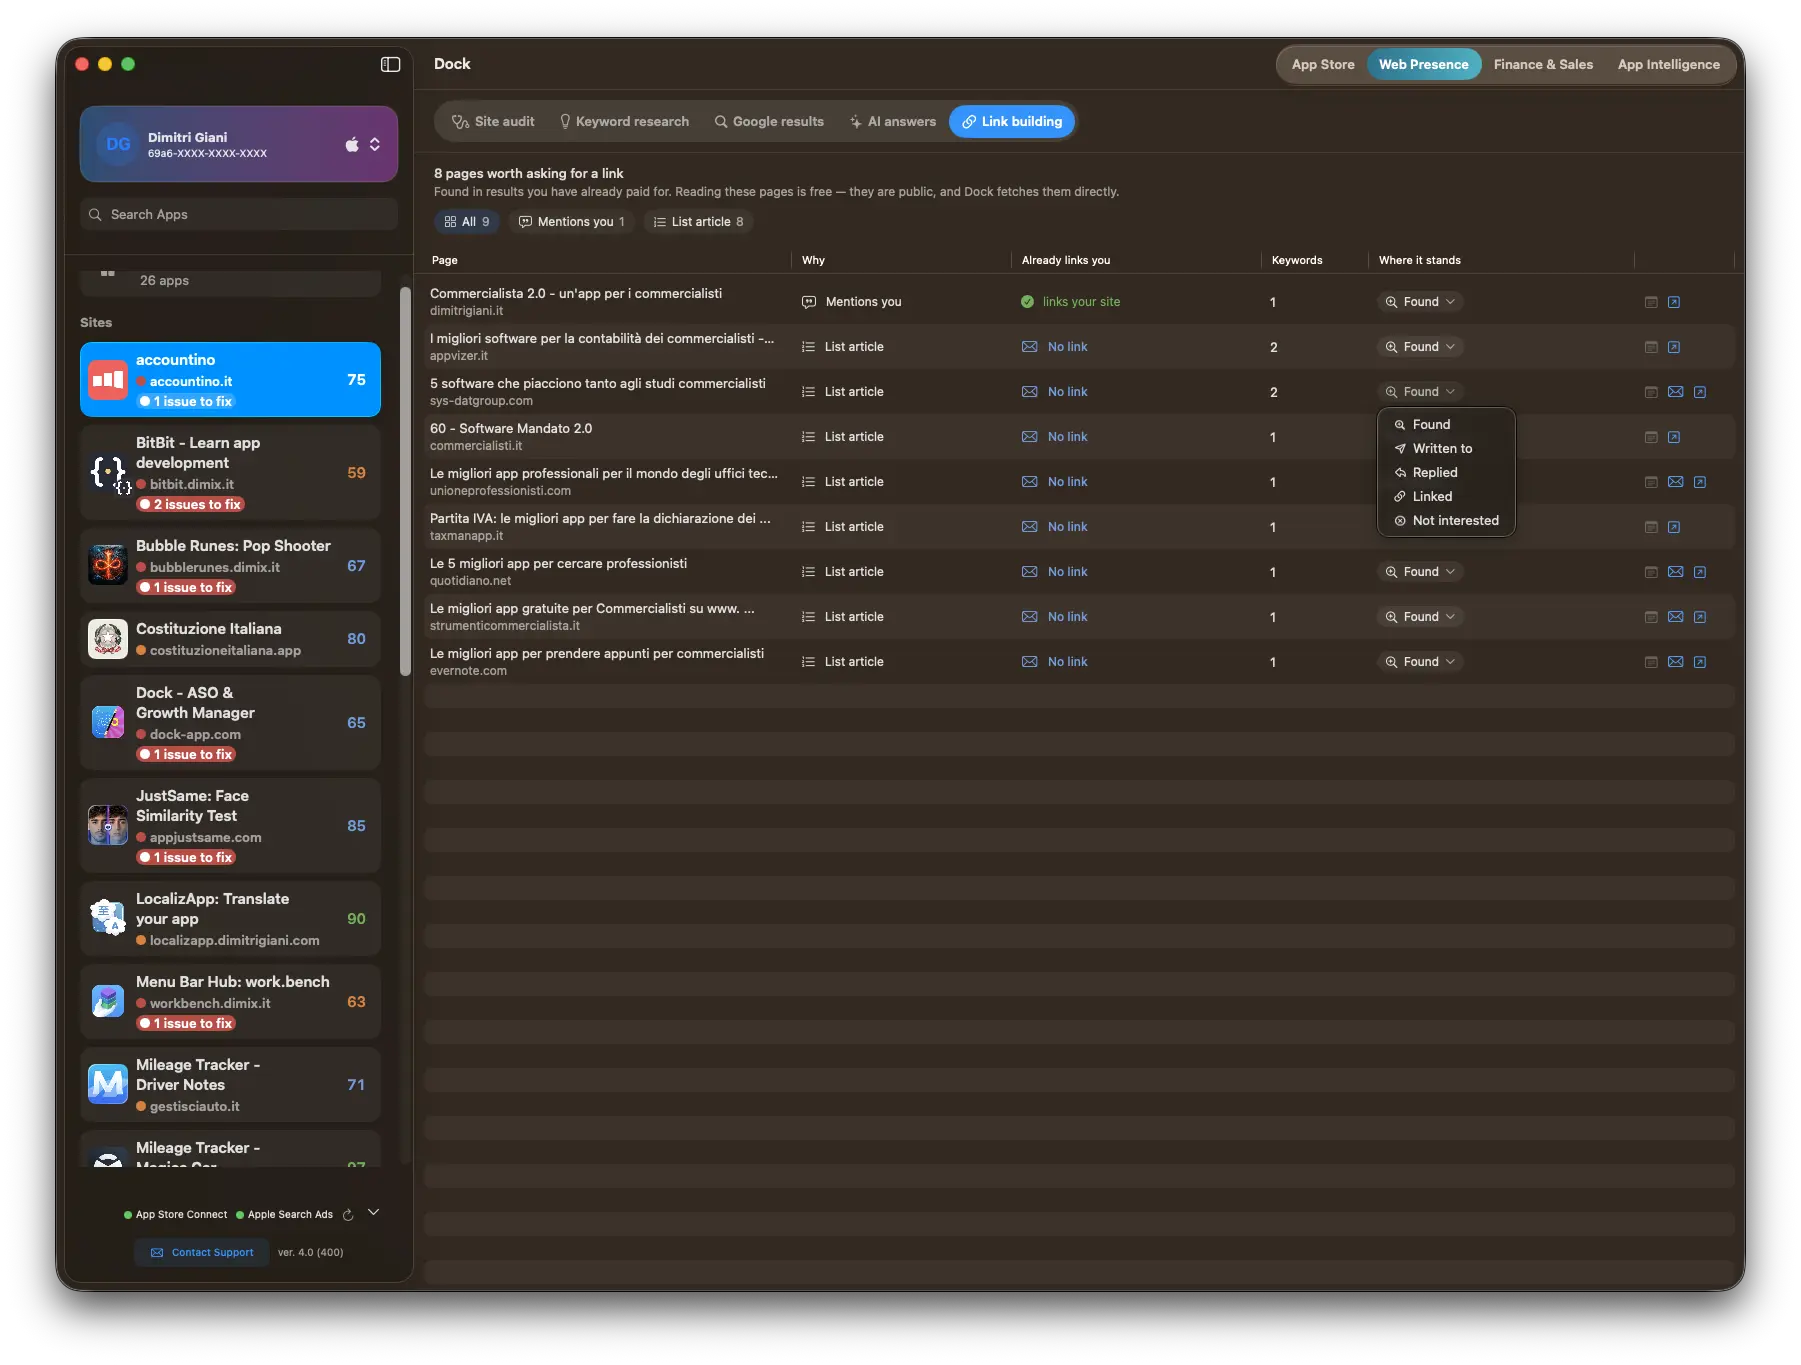Click the email envelope icon for the unioneprofessionisti.com row
This screenshot has height=1365, width=1801.
click(x=1676, y=482)
